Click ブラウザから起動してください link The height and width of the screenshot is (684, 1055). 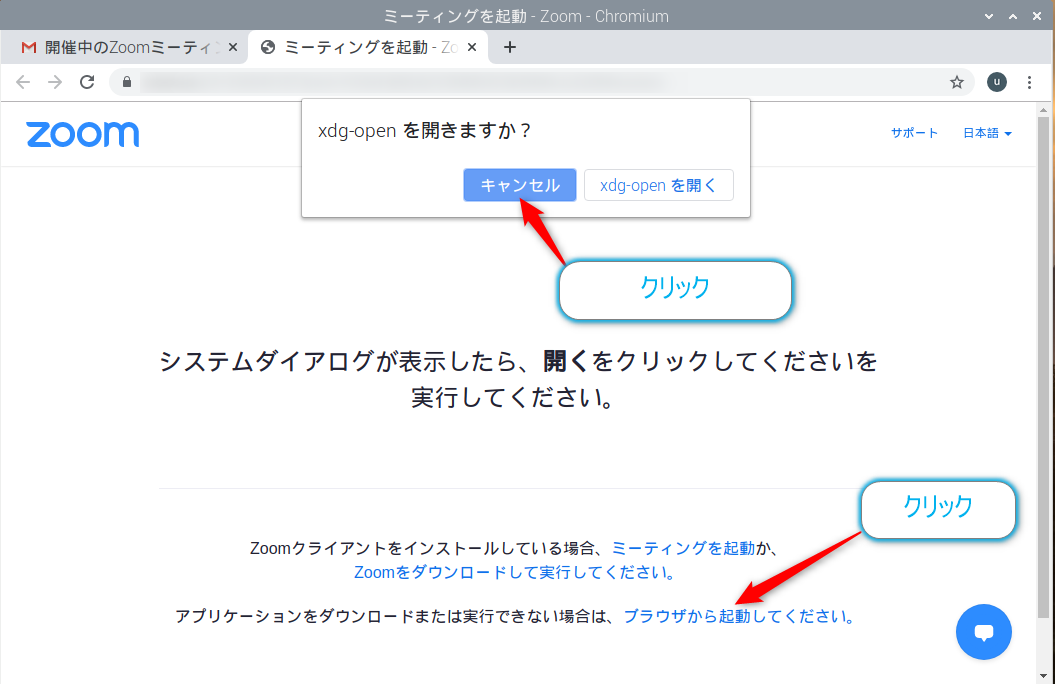tap(739, 616)
